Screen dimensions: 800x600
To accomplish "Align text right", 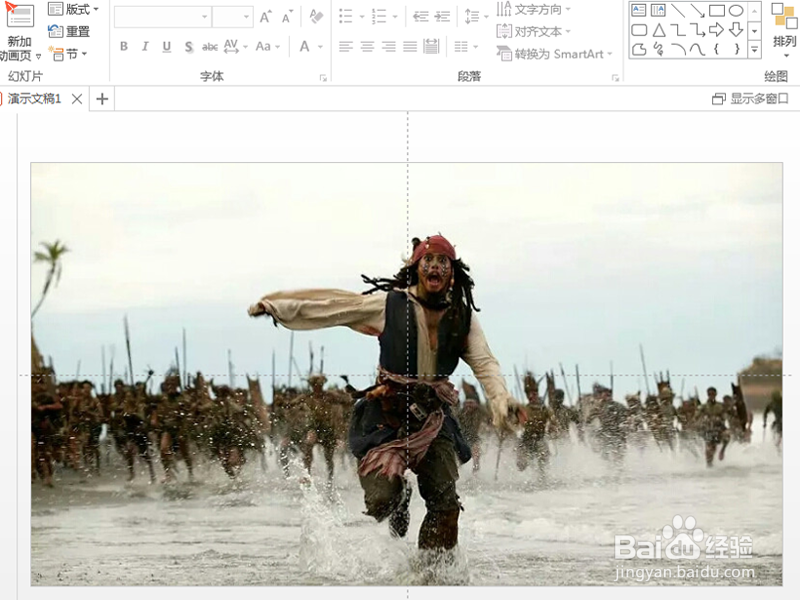I will 389,47.
